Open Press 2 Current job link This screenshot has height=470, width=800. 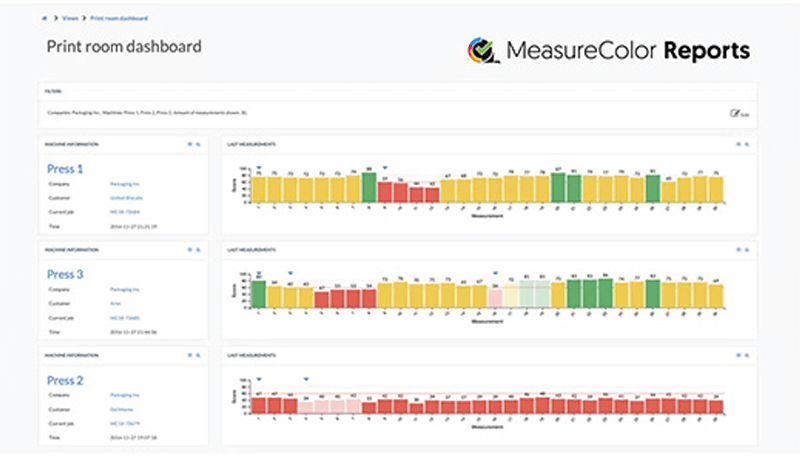125,424
